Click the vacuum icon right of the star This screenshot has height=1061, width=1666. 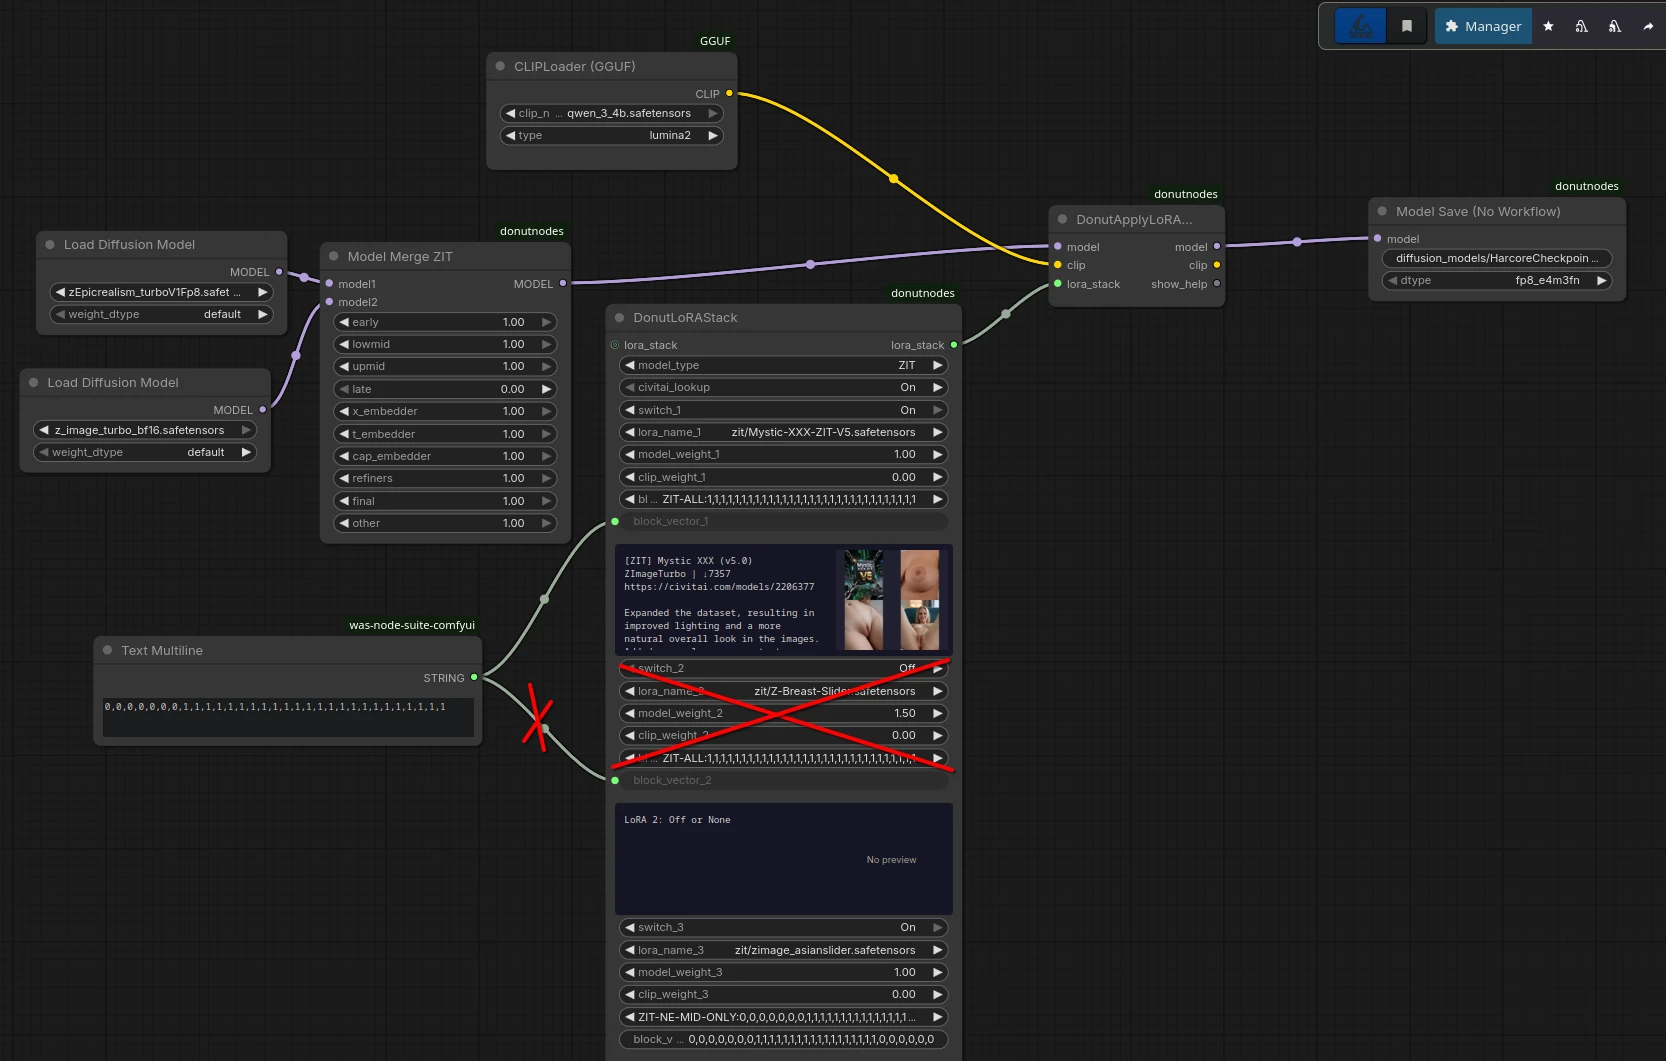[x=1581, y=26]
